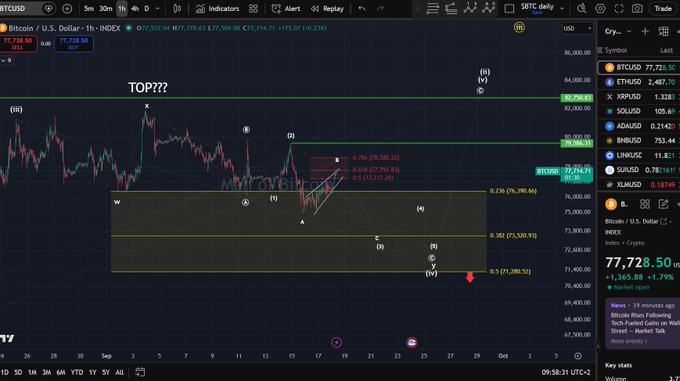Image resolution: width=680 pixels, height=381 pixels.
Task: Select XLMUSD row in watchlist
Action: [639, 185]
